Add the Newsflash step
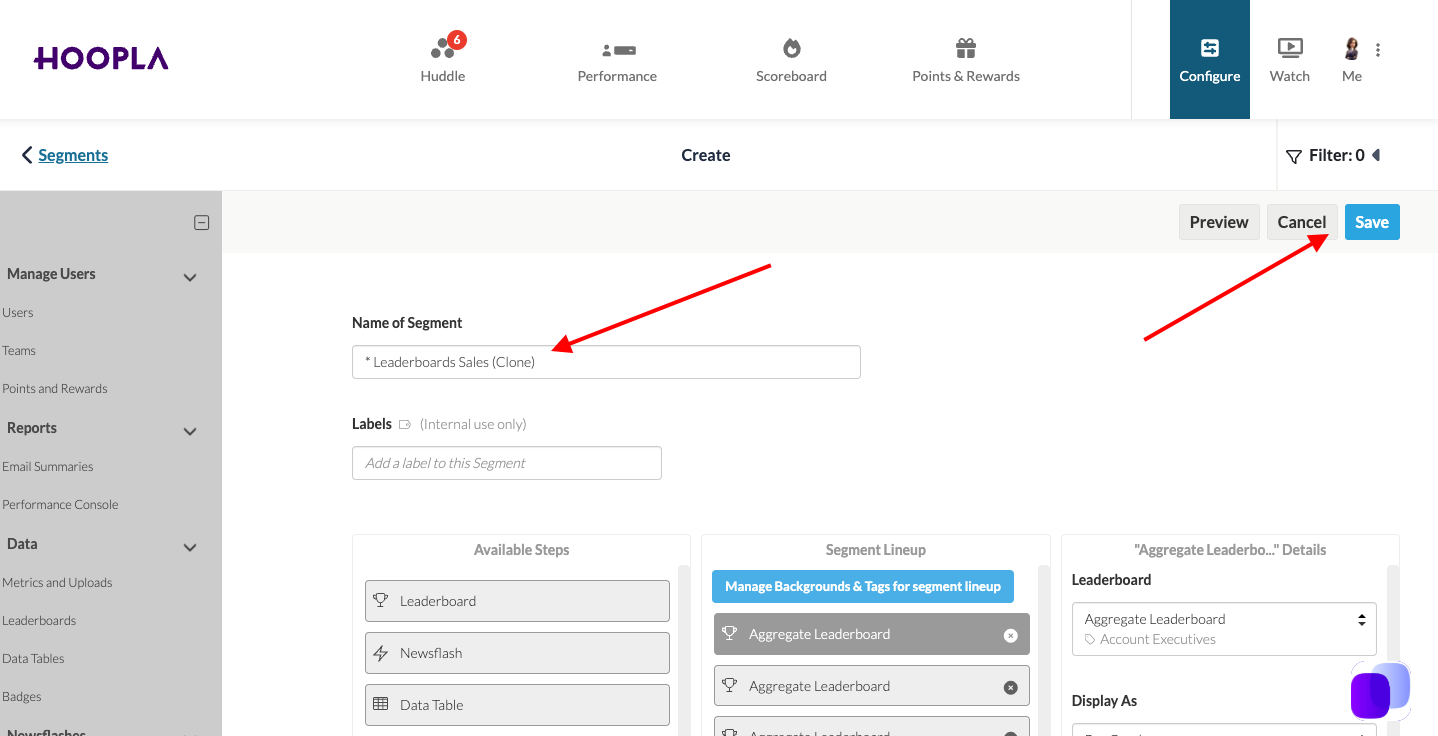Screen dimensions: 1438x736 point(517,653)
